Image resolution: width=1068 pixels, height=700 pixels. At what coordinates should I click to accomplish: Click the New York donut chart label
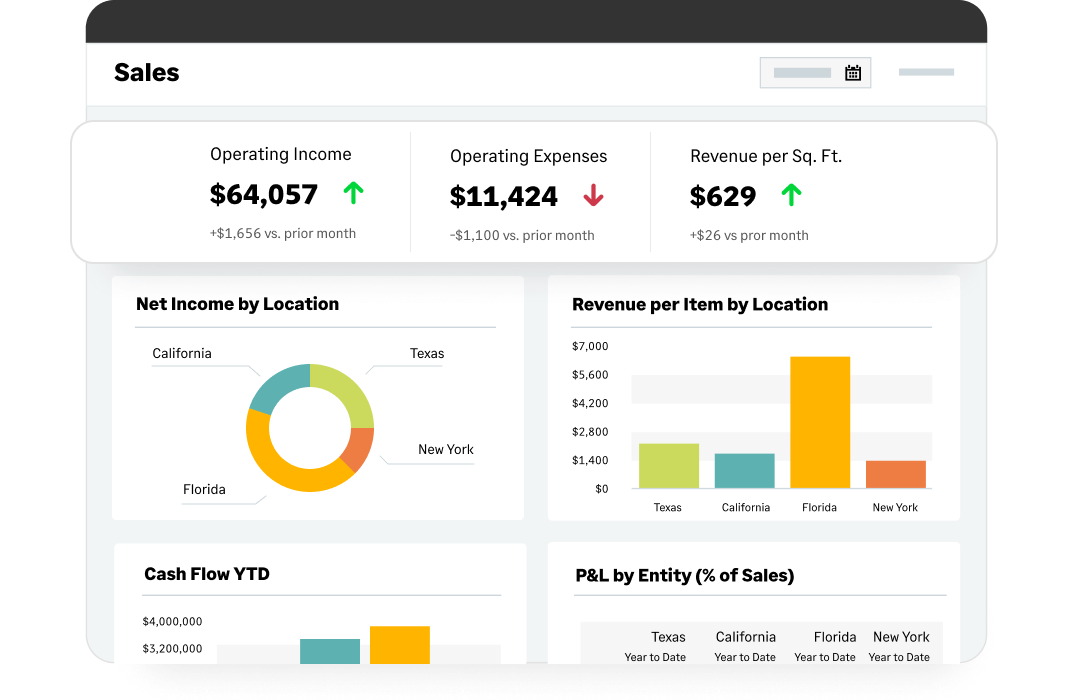pyautogui.click(x=445, y=450)
